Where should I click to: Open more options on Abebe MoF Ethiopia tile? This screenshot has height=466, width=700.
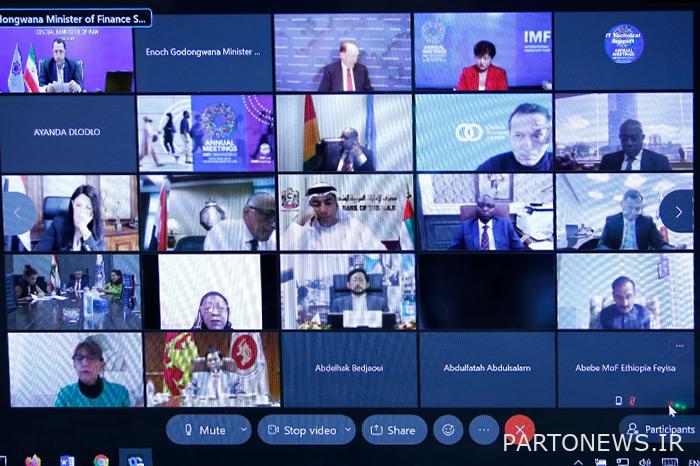coord(680,346)
